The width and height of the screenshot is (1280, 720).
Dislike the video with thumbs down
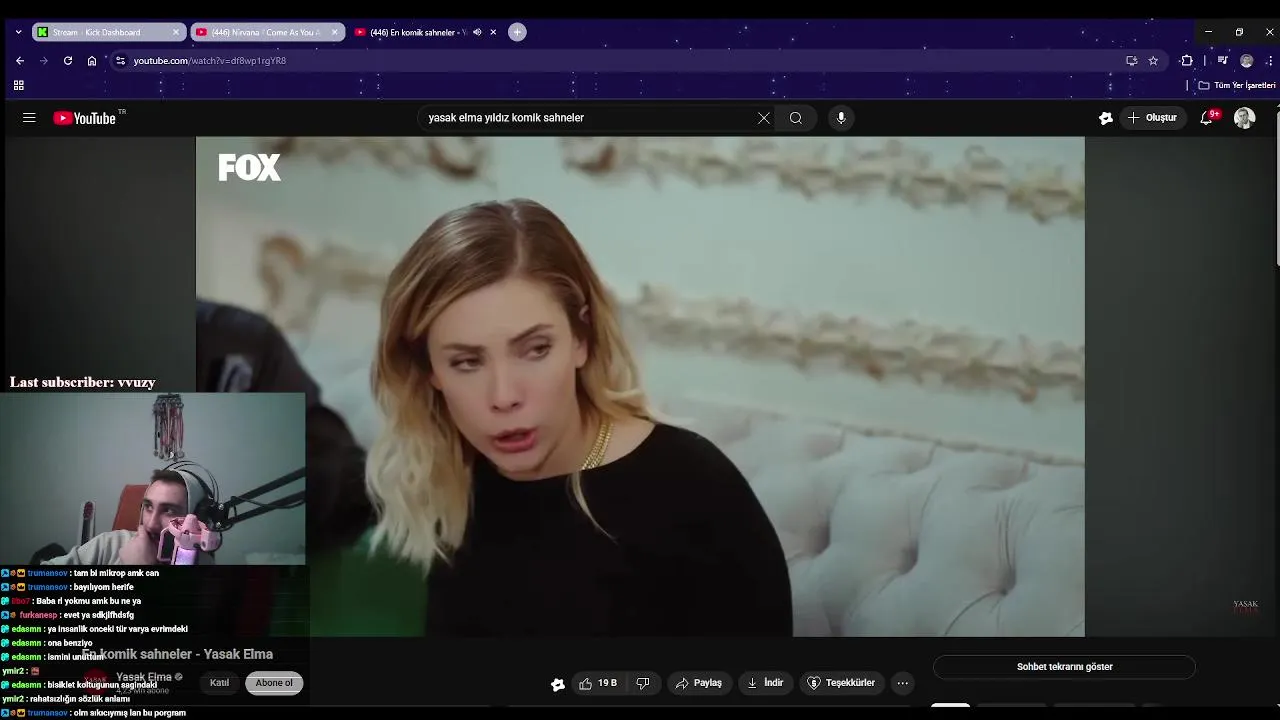pos(643,683)
